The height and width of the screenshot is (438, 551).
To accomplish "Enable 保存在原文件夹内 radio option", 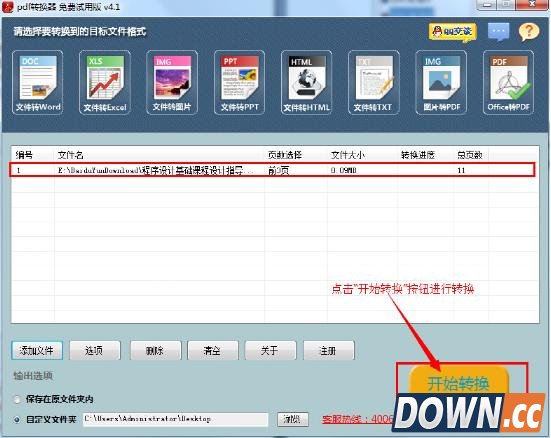I will coord(17,399).
